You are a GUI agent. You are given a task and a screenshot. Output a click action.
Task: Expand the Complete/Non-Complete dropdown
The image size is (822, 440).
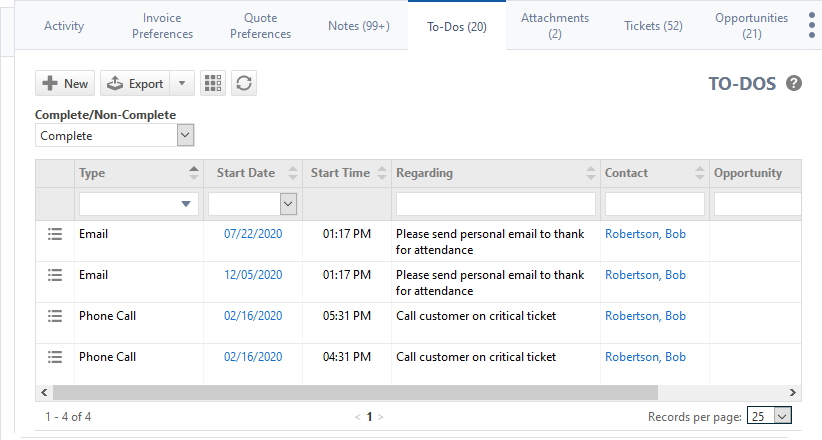pos(185,135)
